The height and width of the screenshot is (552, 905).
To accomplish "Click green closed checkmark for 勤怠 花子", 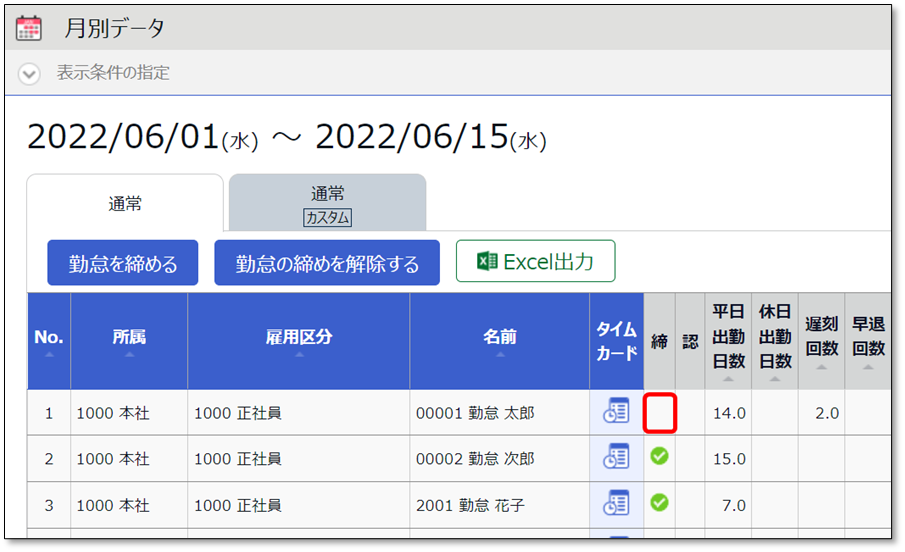I will pos(659,502).
